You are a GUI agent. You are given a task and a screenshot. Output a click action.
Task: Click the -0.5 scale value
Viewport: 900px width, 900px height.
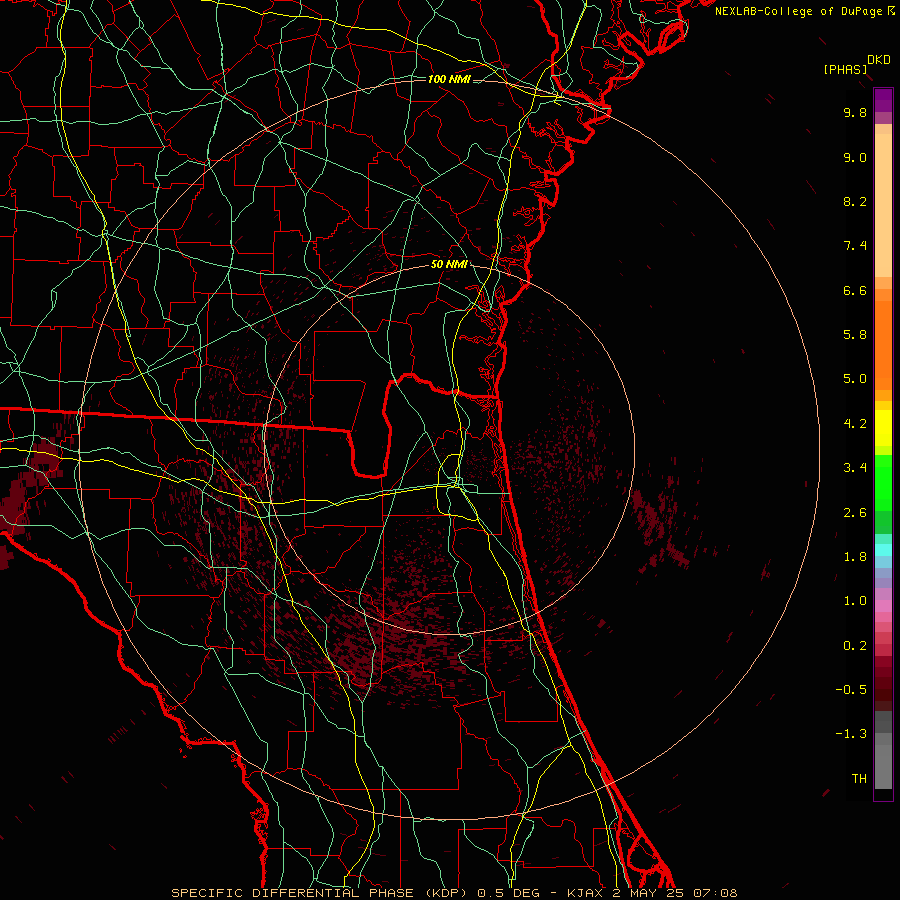(851, 690)
